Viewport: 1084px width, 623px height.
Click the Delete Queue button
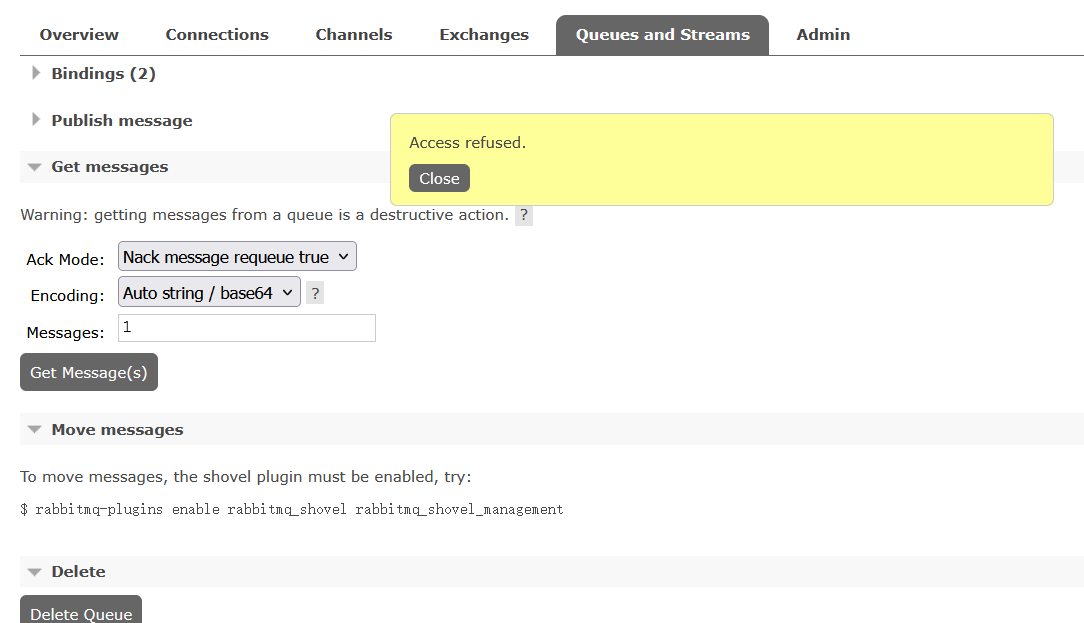[x=81, y=612]
